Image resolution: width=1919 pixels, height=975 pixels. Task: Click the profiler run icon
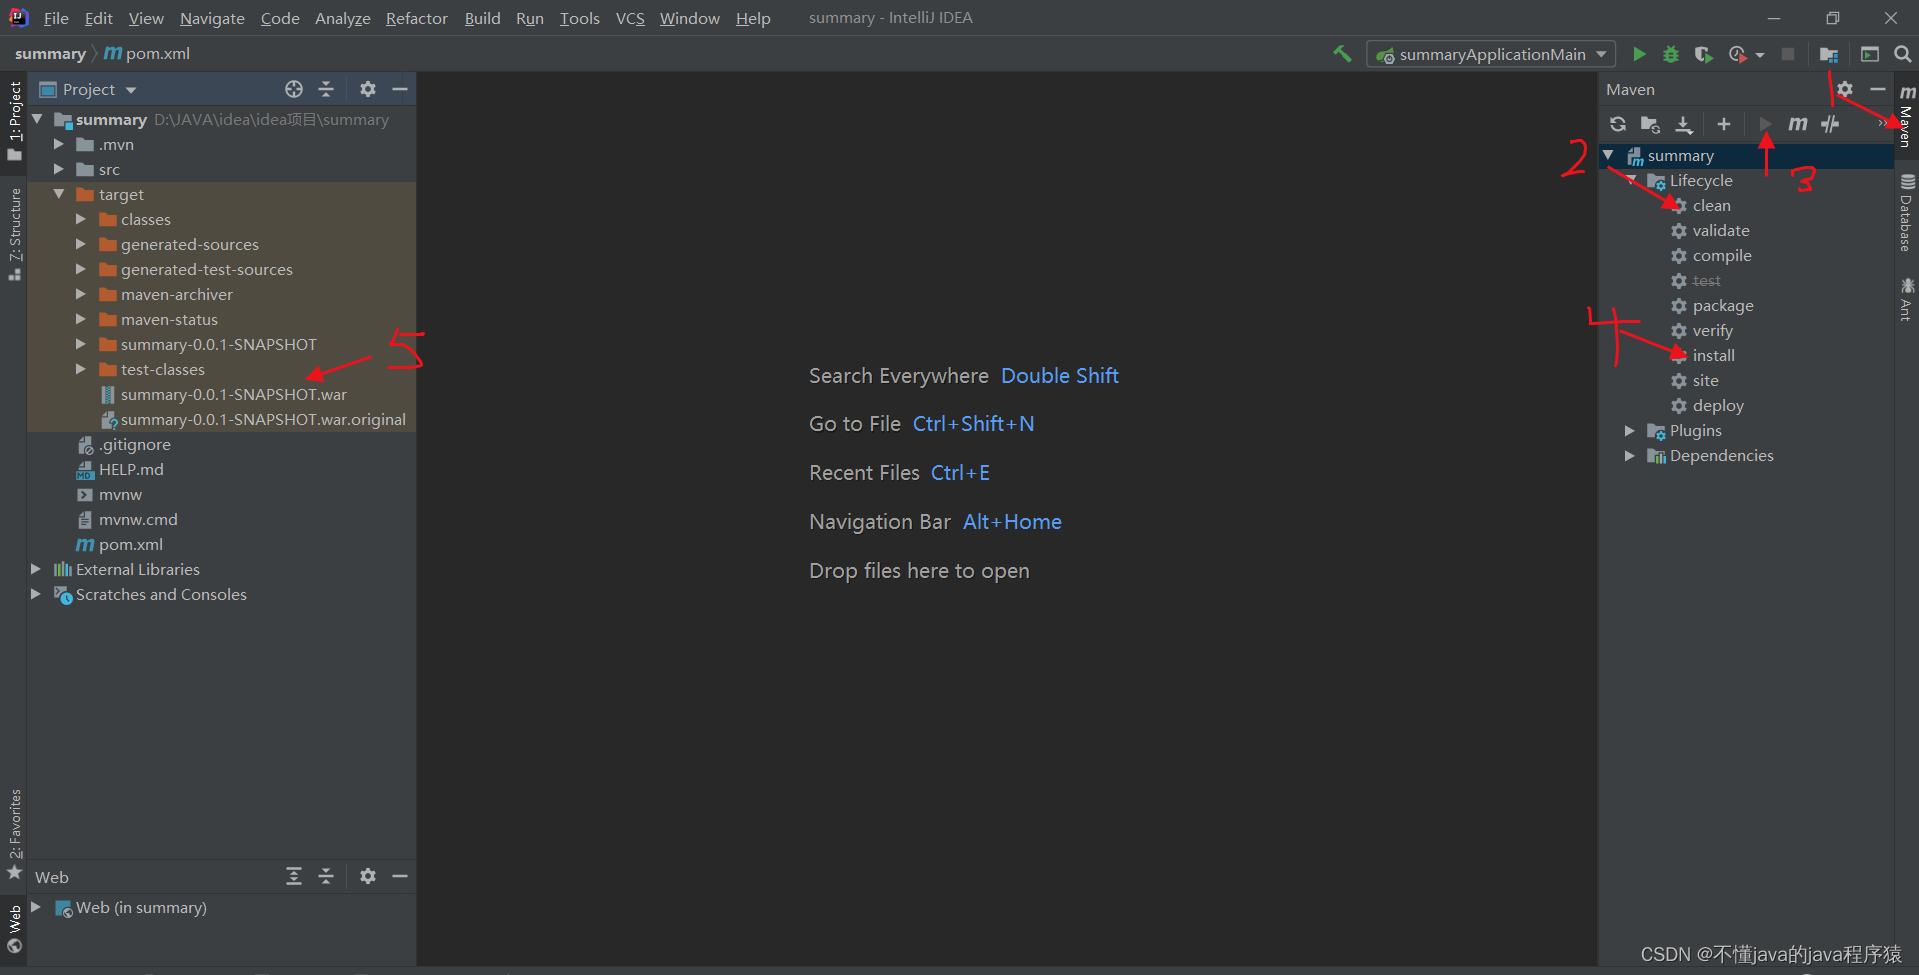pyautogui.click(x=1738, y=54)
